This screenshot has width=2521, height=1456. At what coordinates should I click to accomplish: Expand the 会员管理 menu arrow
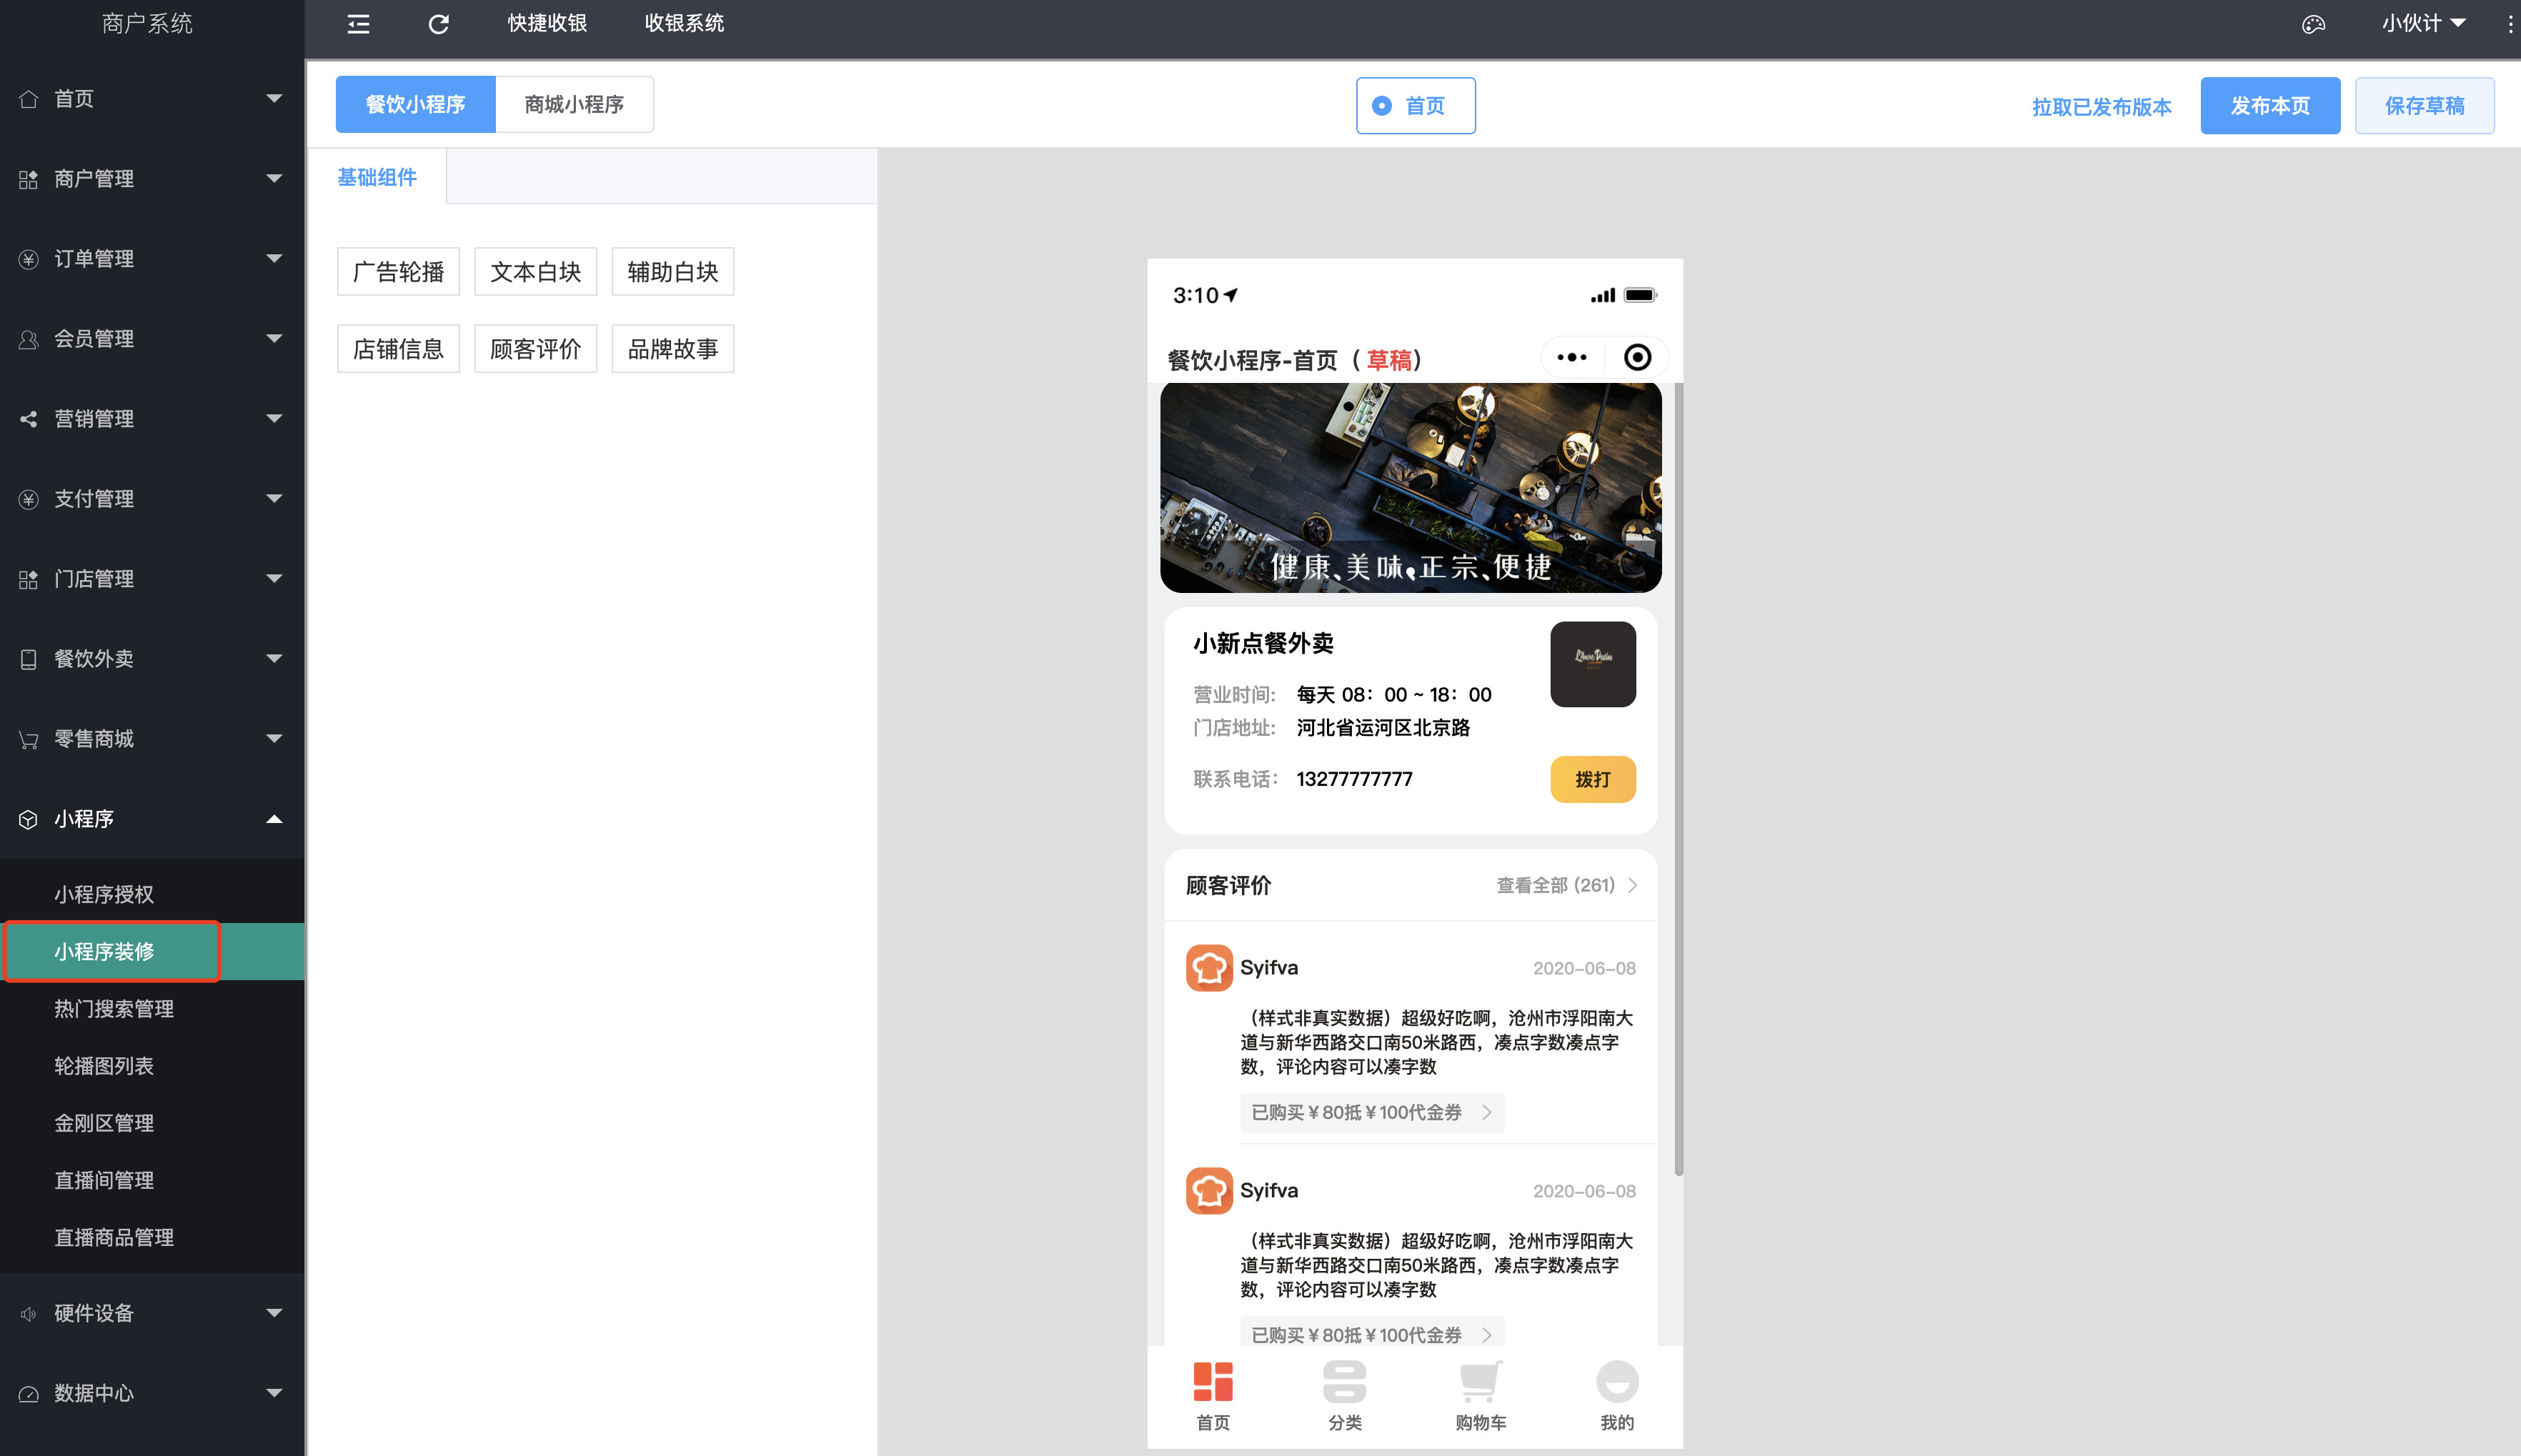pyautogui.click(x=274, y=338)
